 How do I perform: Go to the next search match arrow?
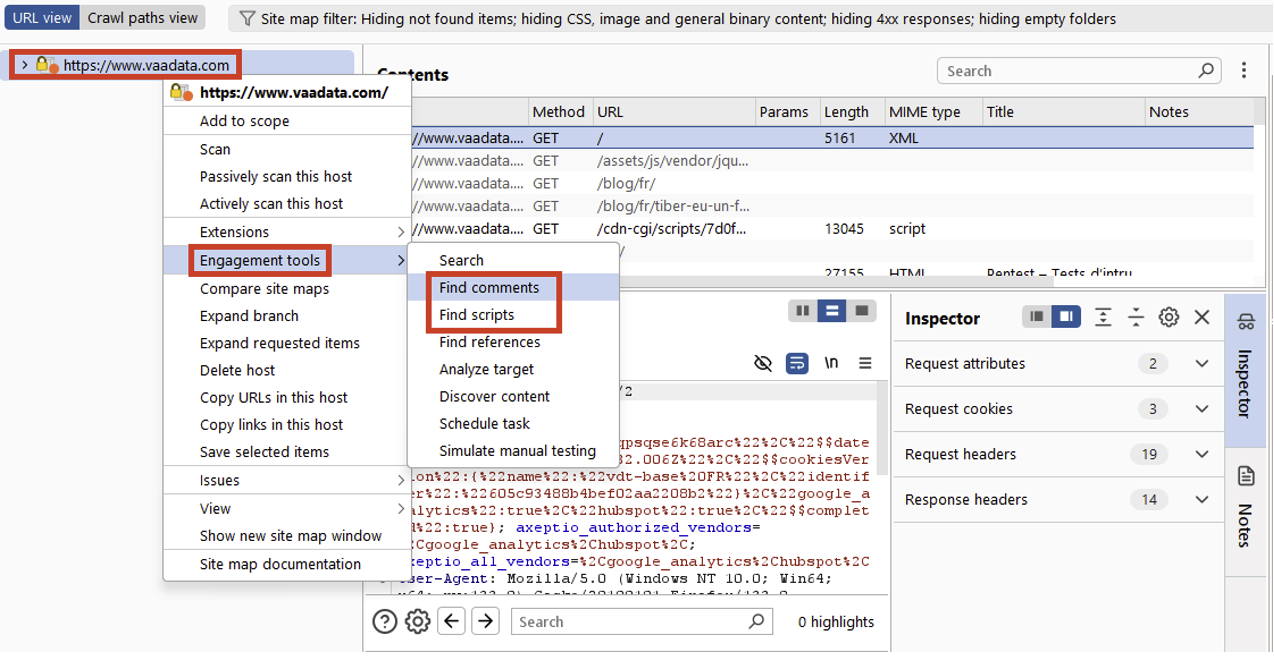[485, 621]
